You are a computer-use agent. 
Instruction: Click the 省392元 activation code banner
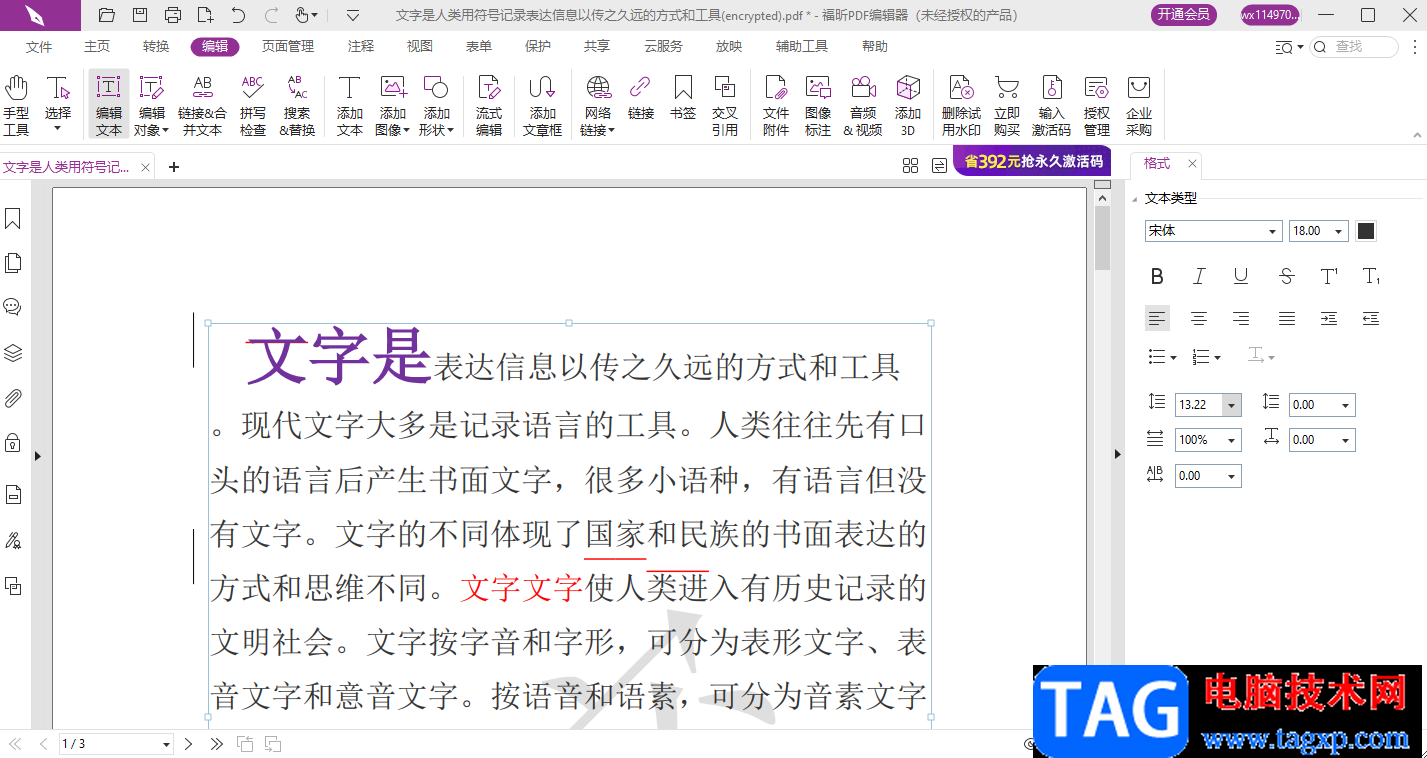[1033, 161]
